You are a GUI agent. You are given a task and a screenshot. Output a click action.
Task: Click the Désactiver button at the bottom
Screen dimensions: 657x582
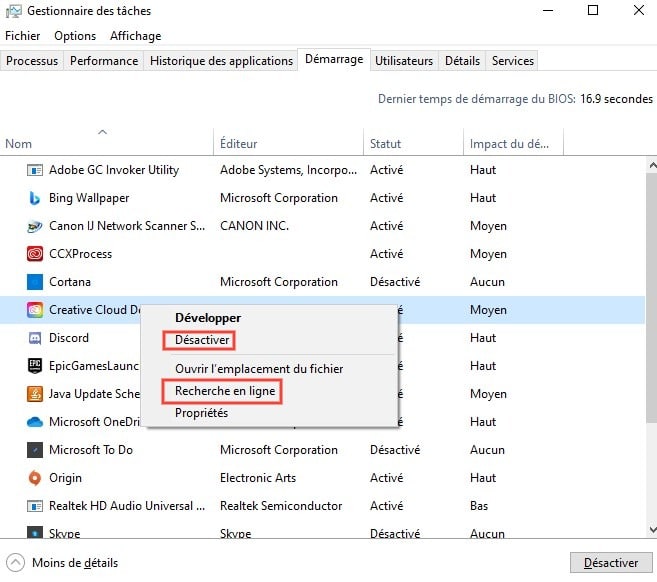tap(611, 563)
